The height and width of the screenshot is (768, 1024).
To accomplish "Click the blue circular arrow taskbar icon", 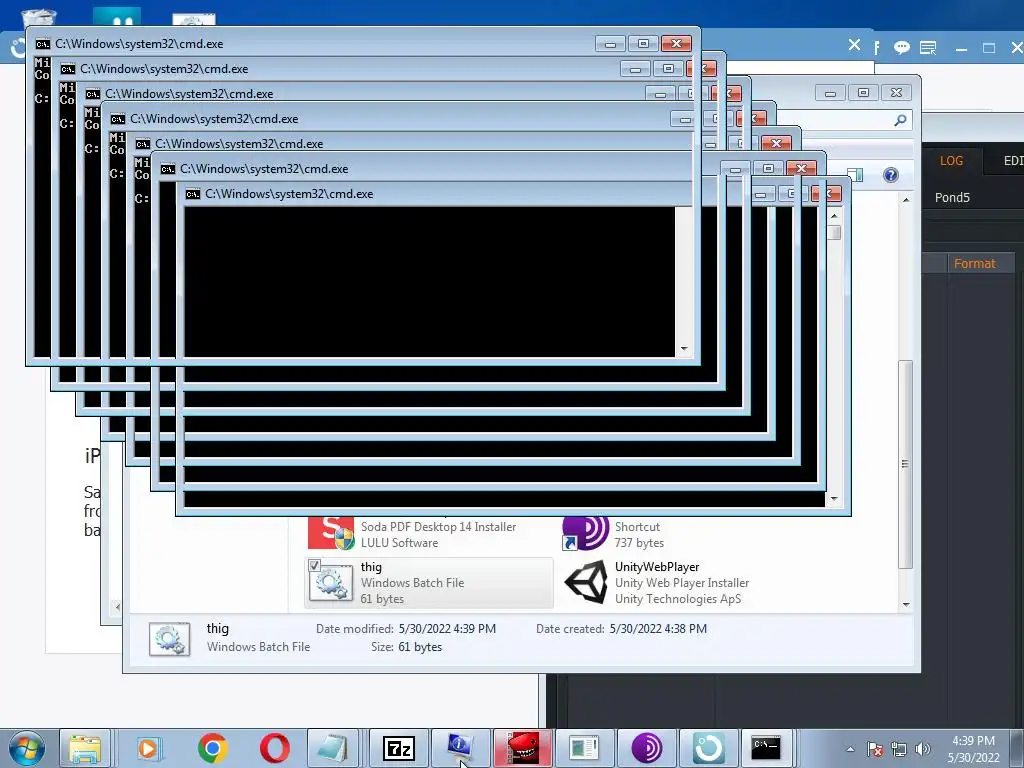I will [x=709, y=748].
